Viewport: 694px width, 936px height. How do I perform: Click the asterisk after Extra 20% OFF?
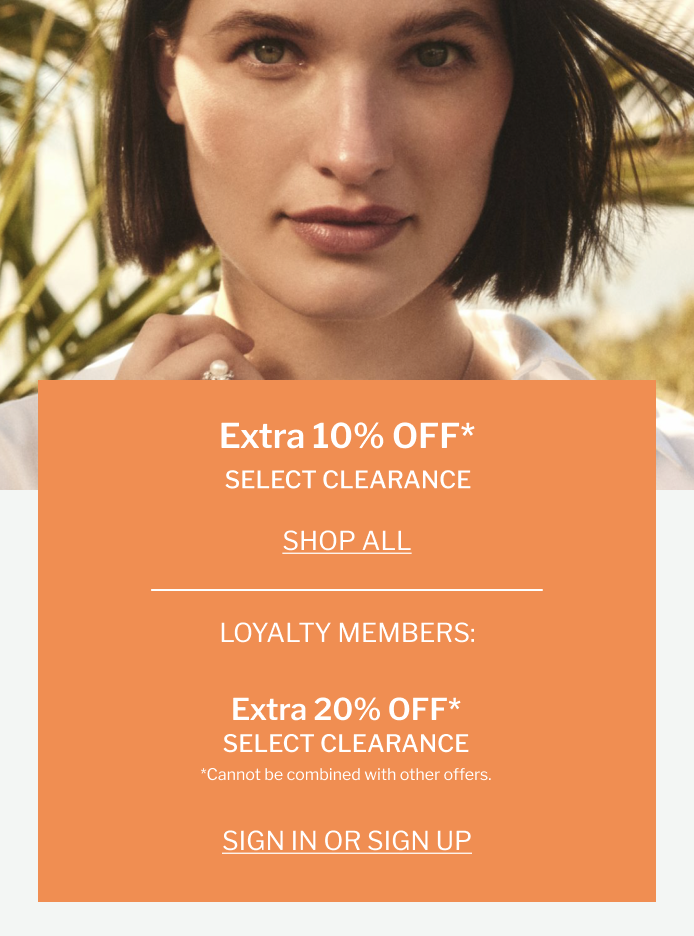click(x=455, y=704)
